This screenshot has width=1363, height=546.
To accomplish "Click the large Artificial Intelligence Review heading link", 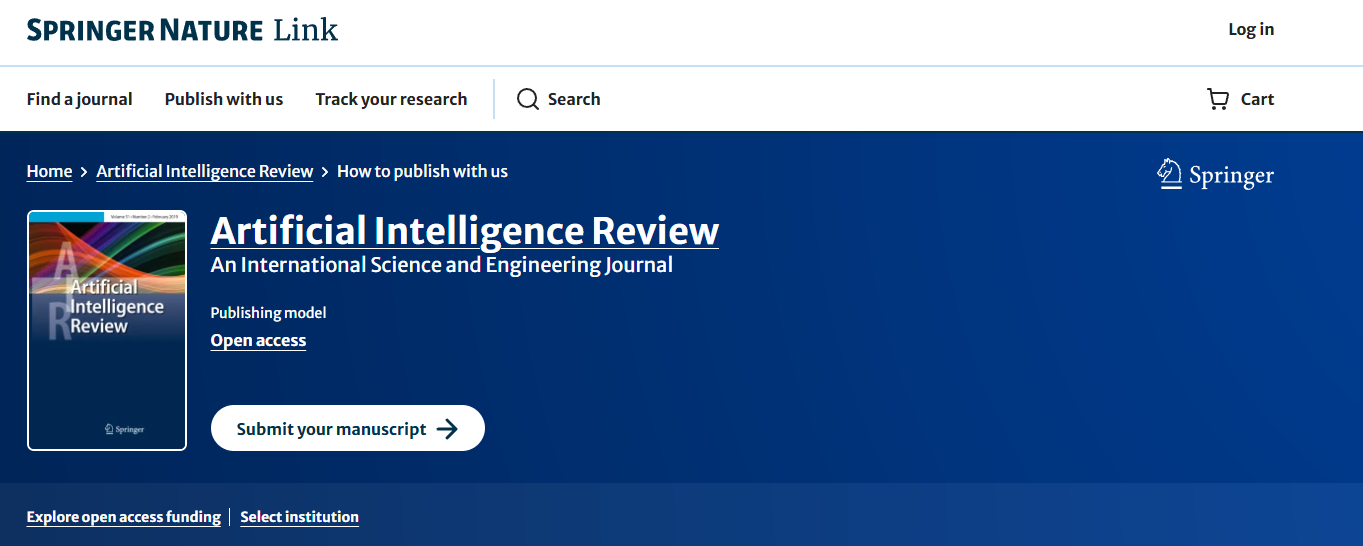I will coord(464,231).
